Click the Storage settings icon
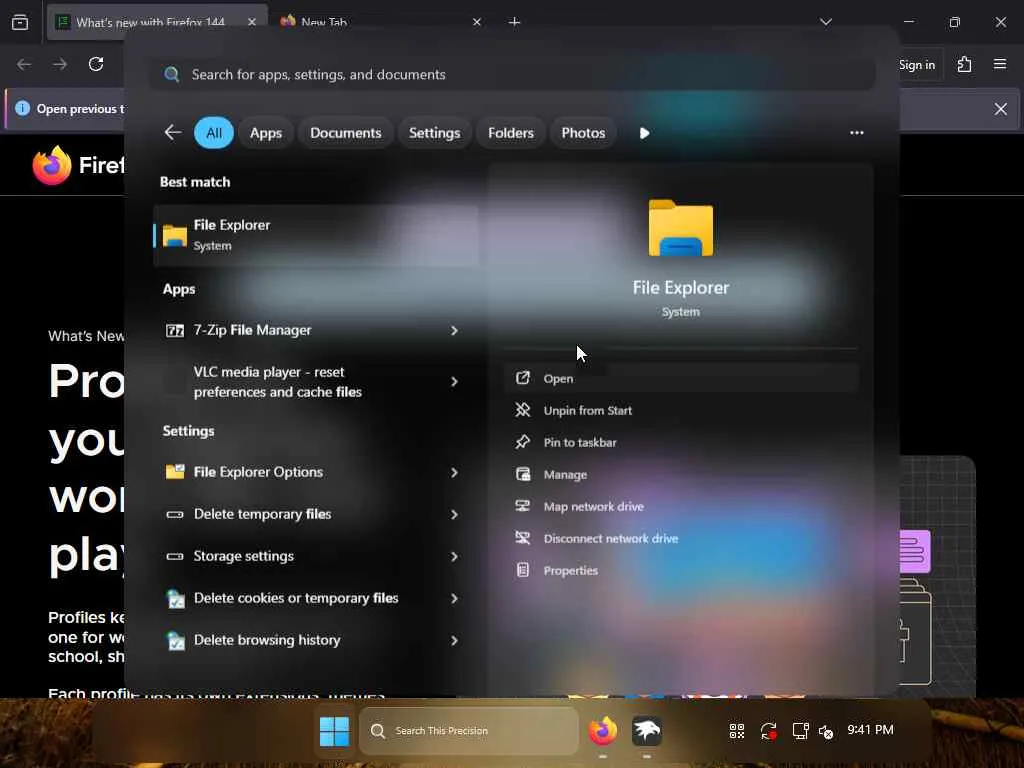 [174, 556]
